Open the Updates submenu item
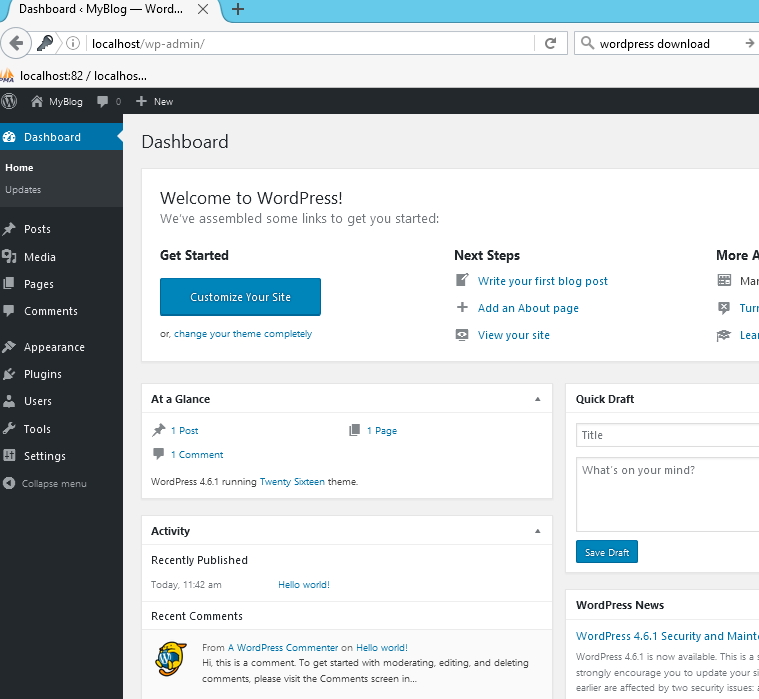The image size is (759, 699). (23, 190)
